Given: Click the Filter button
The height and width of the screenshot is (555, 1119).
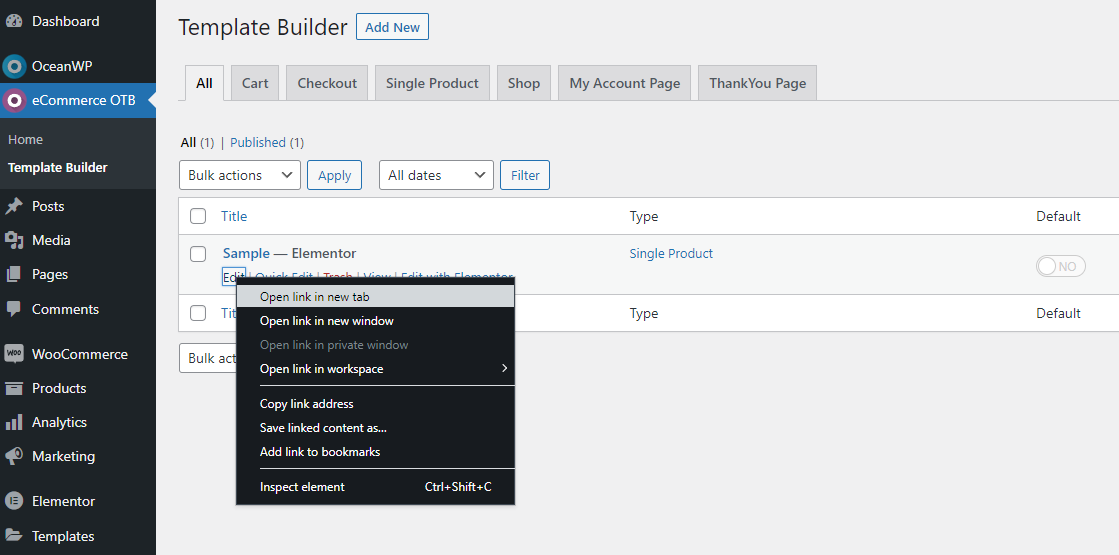Looking at the screenshot, I should tap(525, 175).
